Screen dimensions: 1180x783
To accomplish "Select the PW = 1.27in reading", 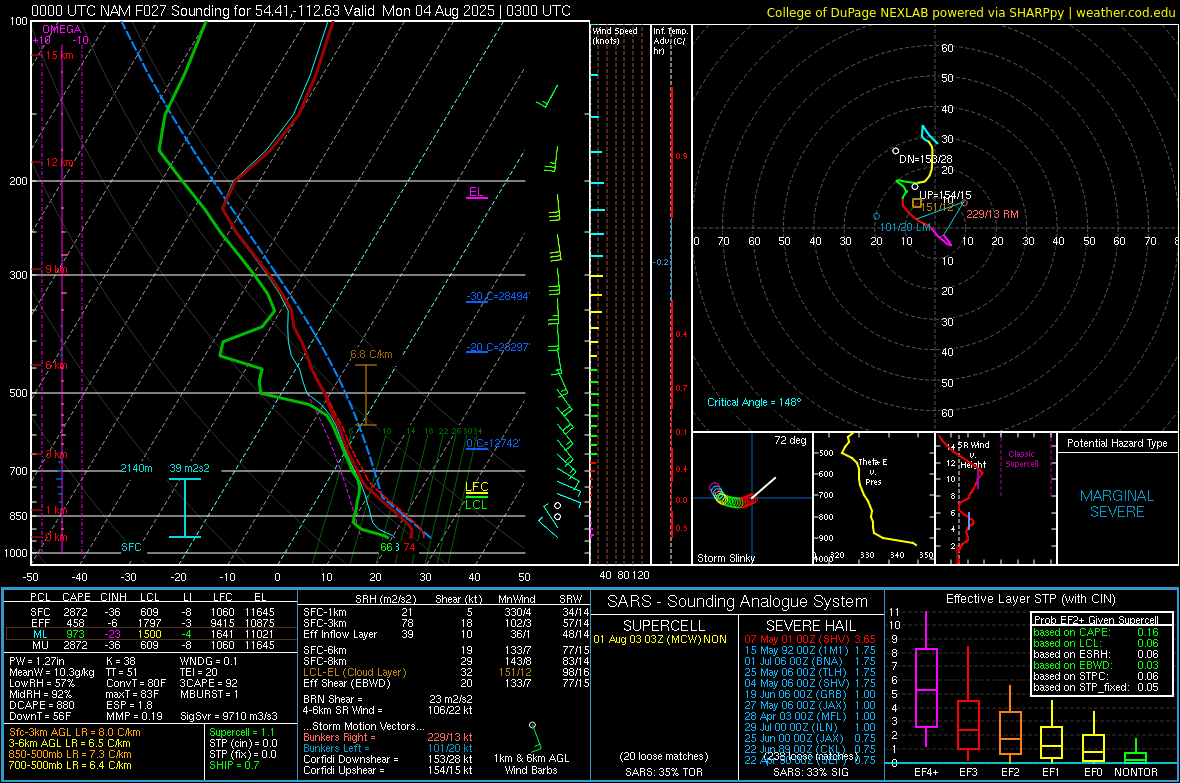I will pos(37,661).
